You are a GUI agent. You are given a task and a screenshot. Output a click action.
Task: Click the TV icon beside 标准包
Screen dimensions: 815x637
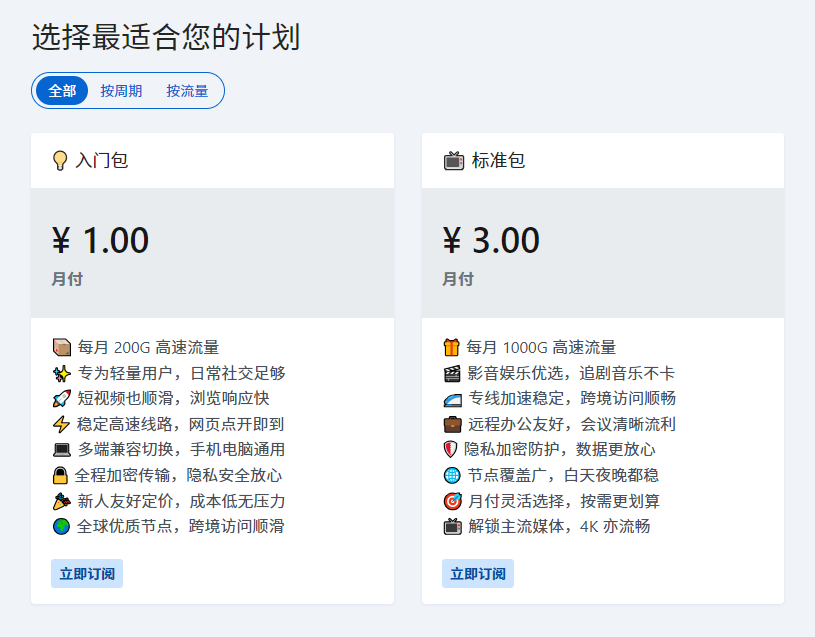pyautogui.click(x=453, y=161)
